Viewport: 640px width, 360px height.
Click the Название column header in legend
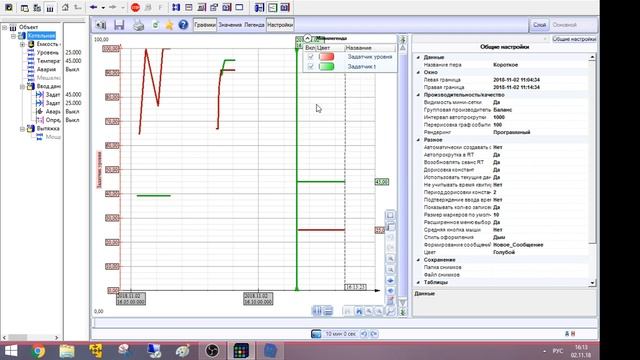click(370, 48)
